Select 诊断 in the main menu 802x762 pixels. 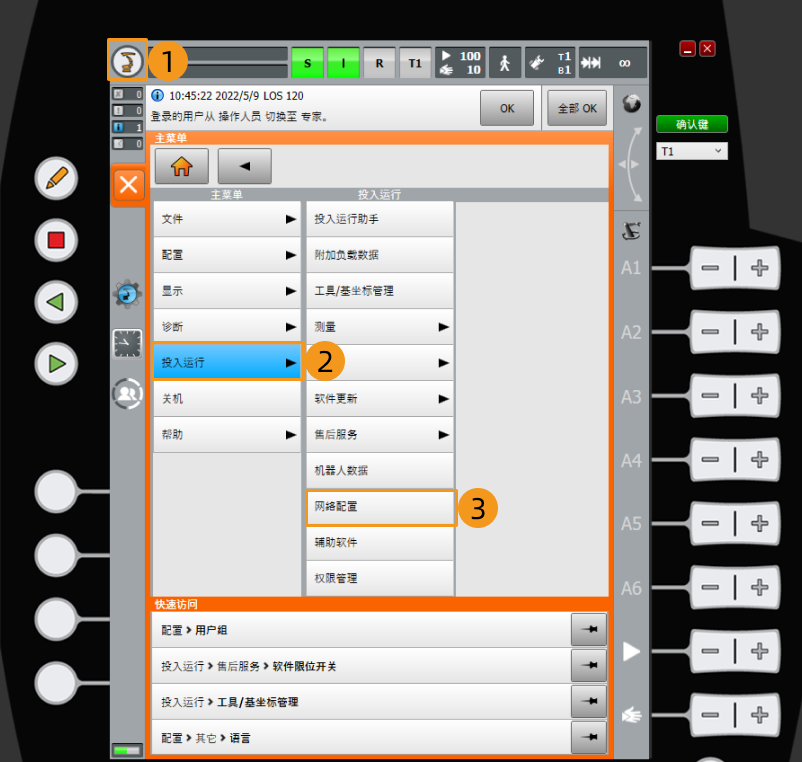click(225, 327)
